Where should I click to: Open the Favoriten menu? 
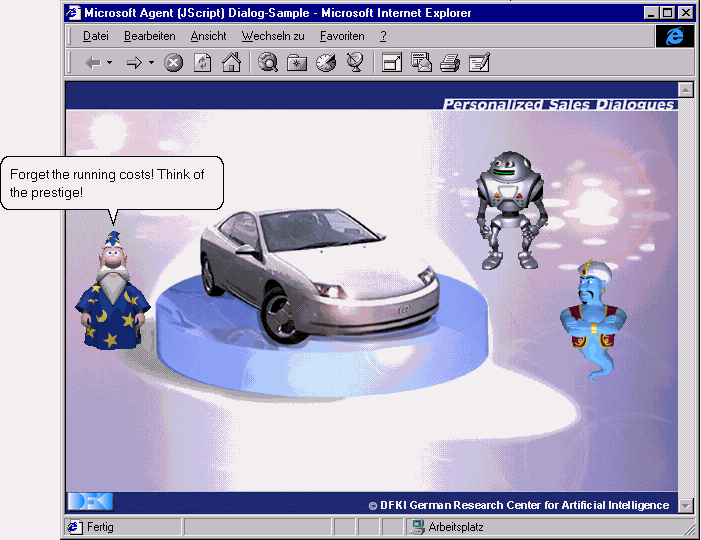(342, 36)
